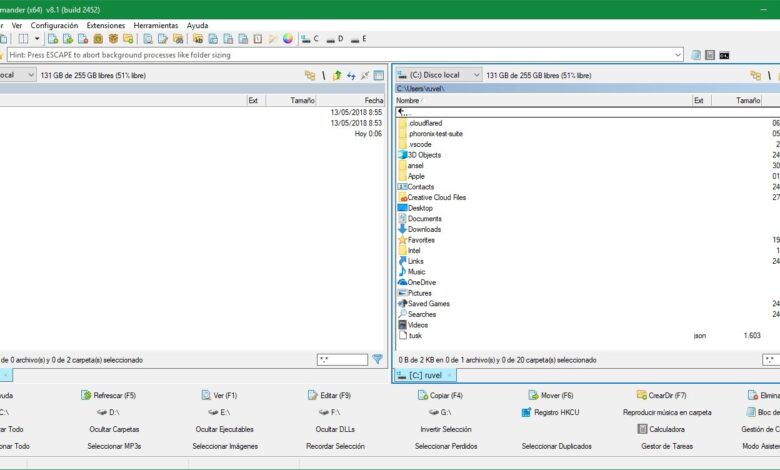Click the Seleccionar Duplicados button
The image size is (780, 470).
point(557,446)
